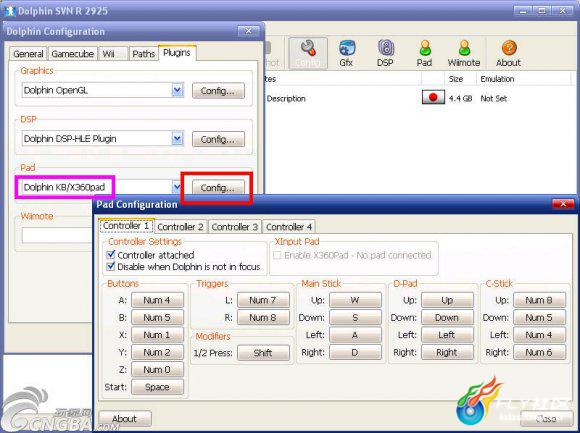Switch to the Controller 2 tab
The height and width of the screenshot is (433, 580).
point(181,227)
